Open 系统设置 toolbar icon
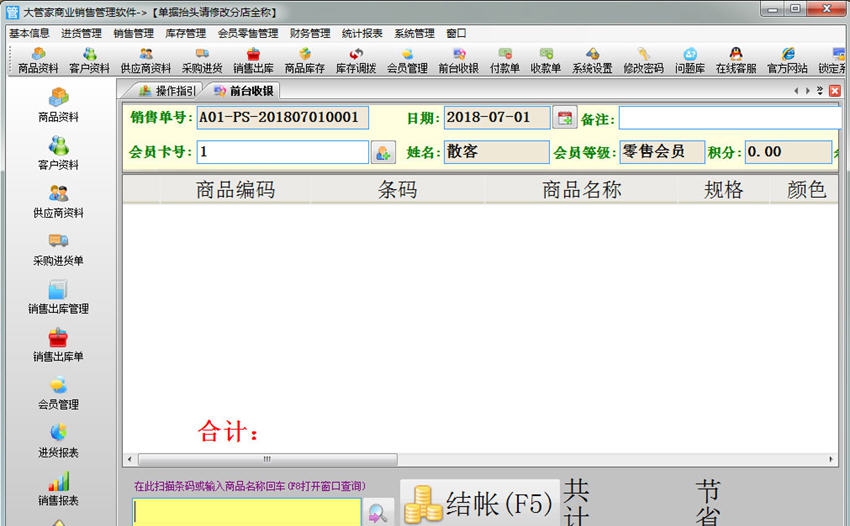The width and height of the screenshot is (850, 526). point(592,60)
